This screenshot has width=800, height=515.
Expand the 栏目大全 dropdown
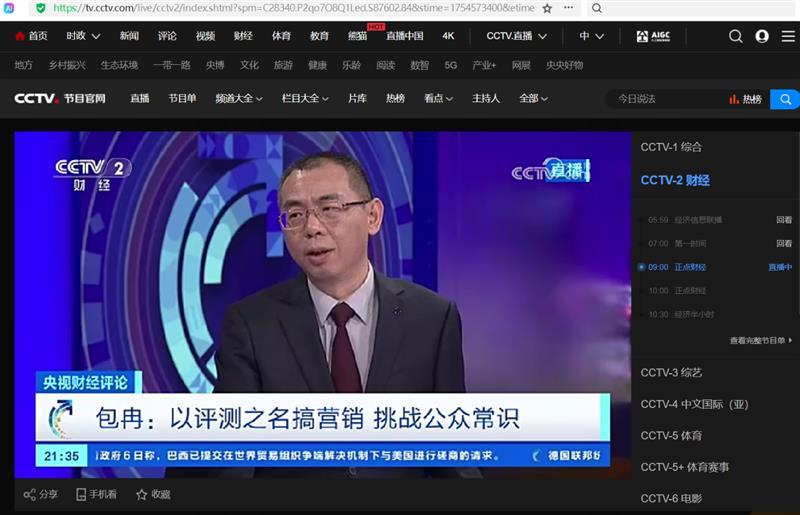305,99
